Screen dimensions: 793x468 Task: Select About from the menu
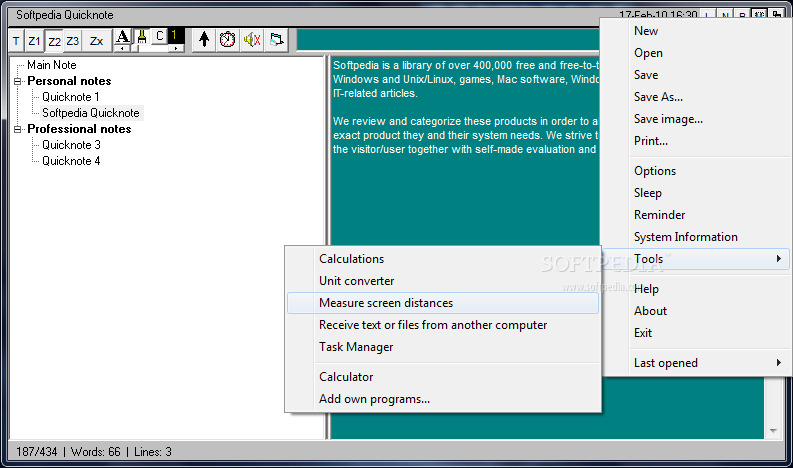(695, 311)
